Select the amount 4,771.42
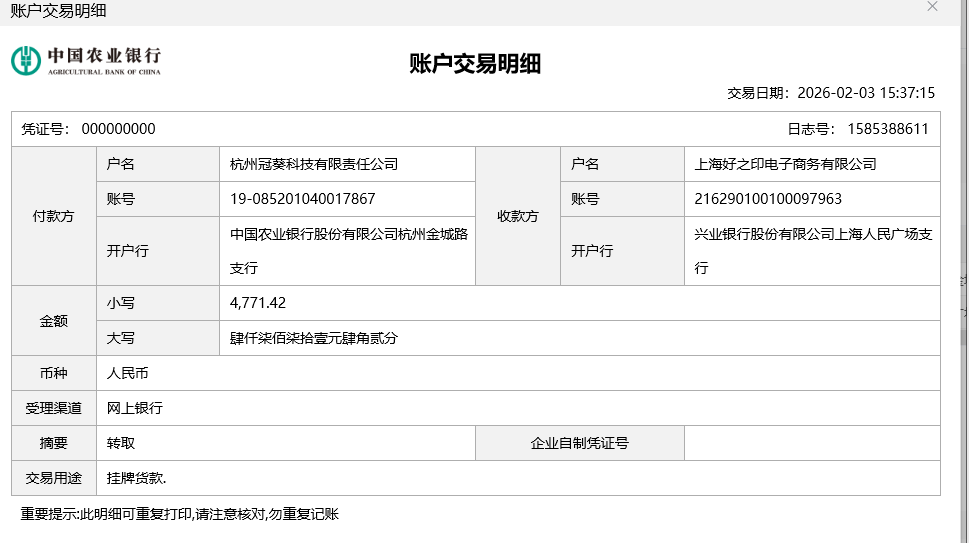 pos(258,303)
